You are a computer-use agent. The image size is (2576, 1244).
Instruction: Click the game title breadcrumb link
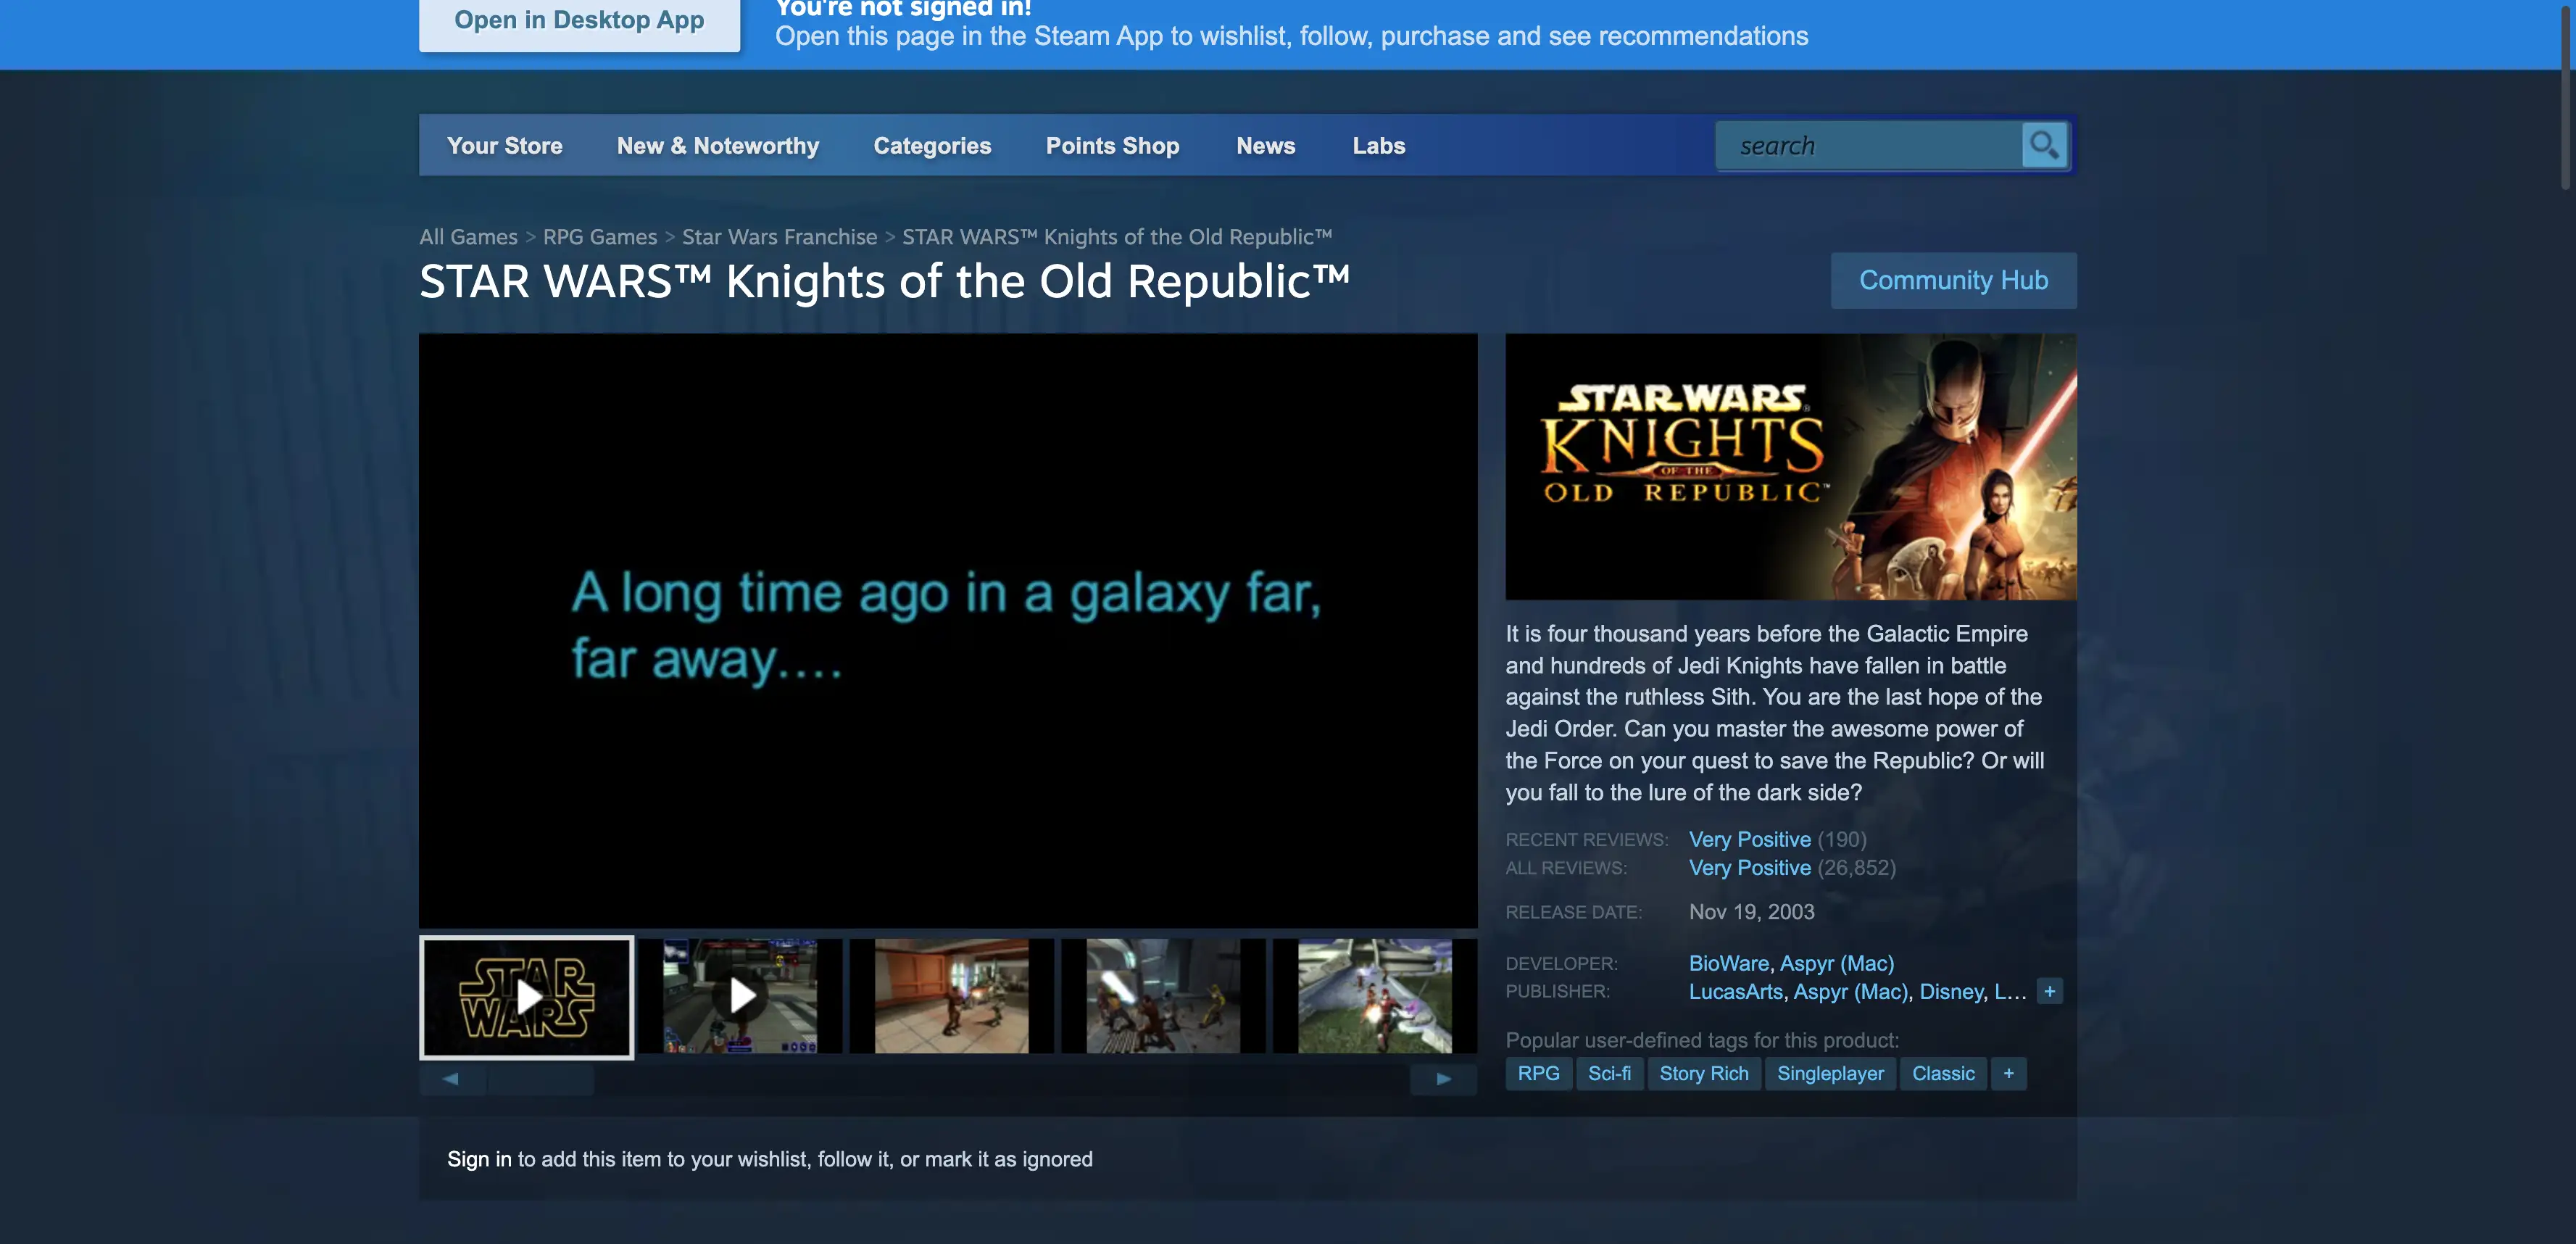click(1117, 237)
